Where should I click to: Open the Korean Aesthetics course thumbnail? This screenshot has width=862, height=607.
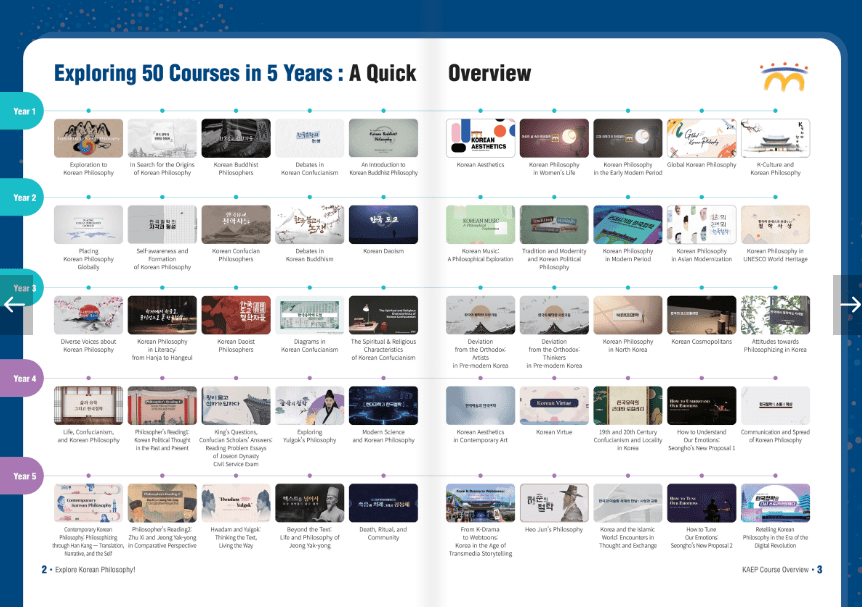480,138
